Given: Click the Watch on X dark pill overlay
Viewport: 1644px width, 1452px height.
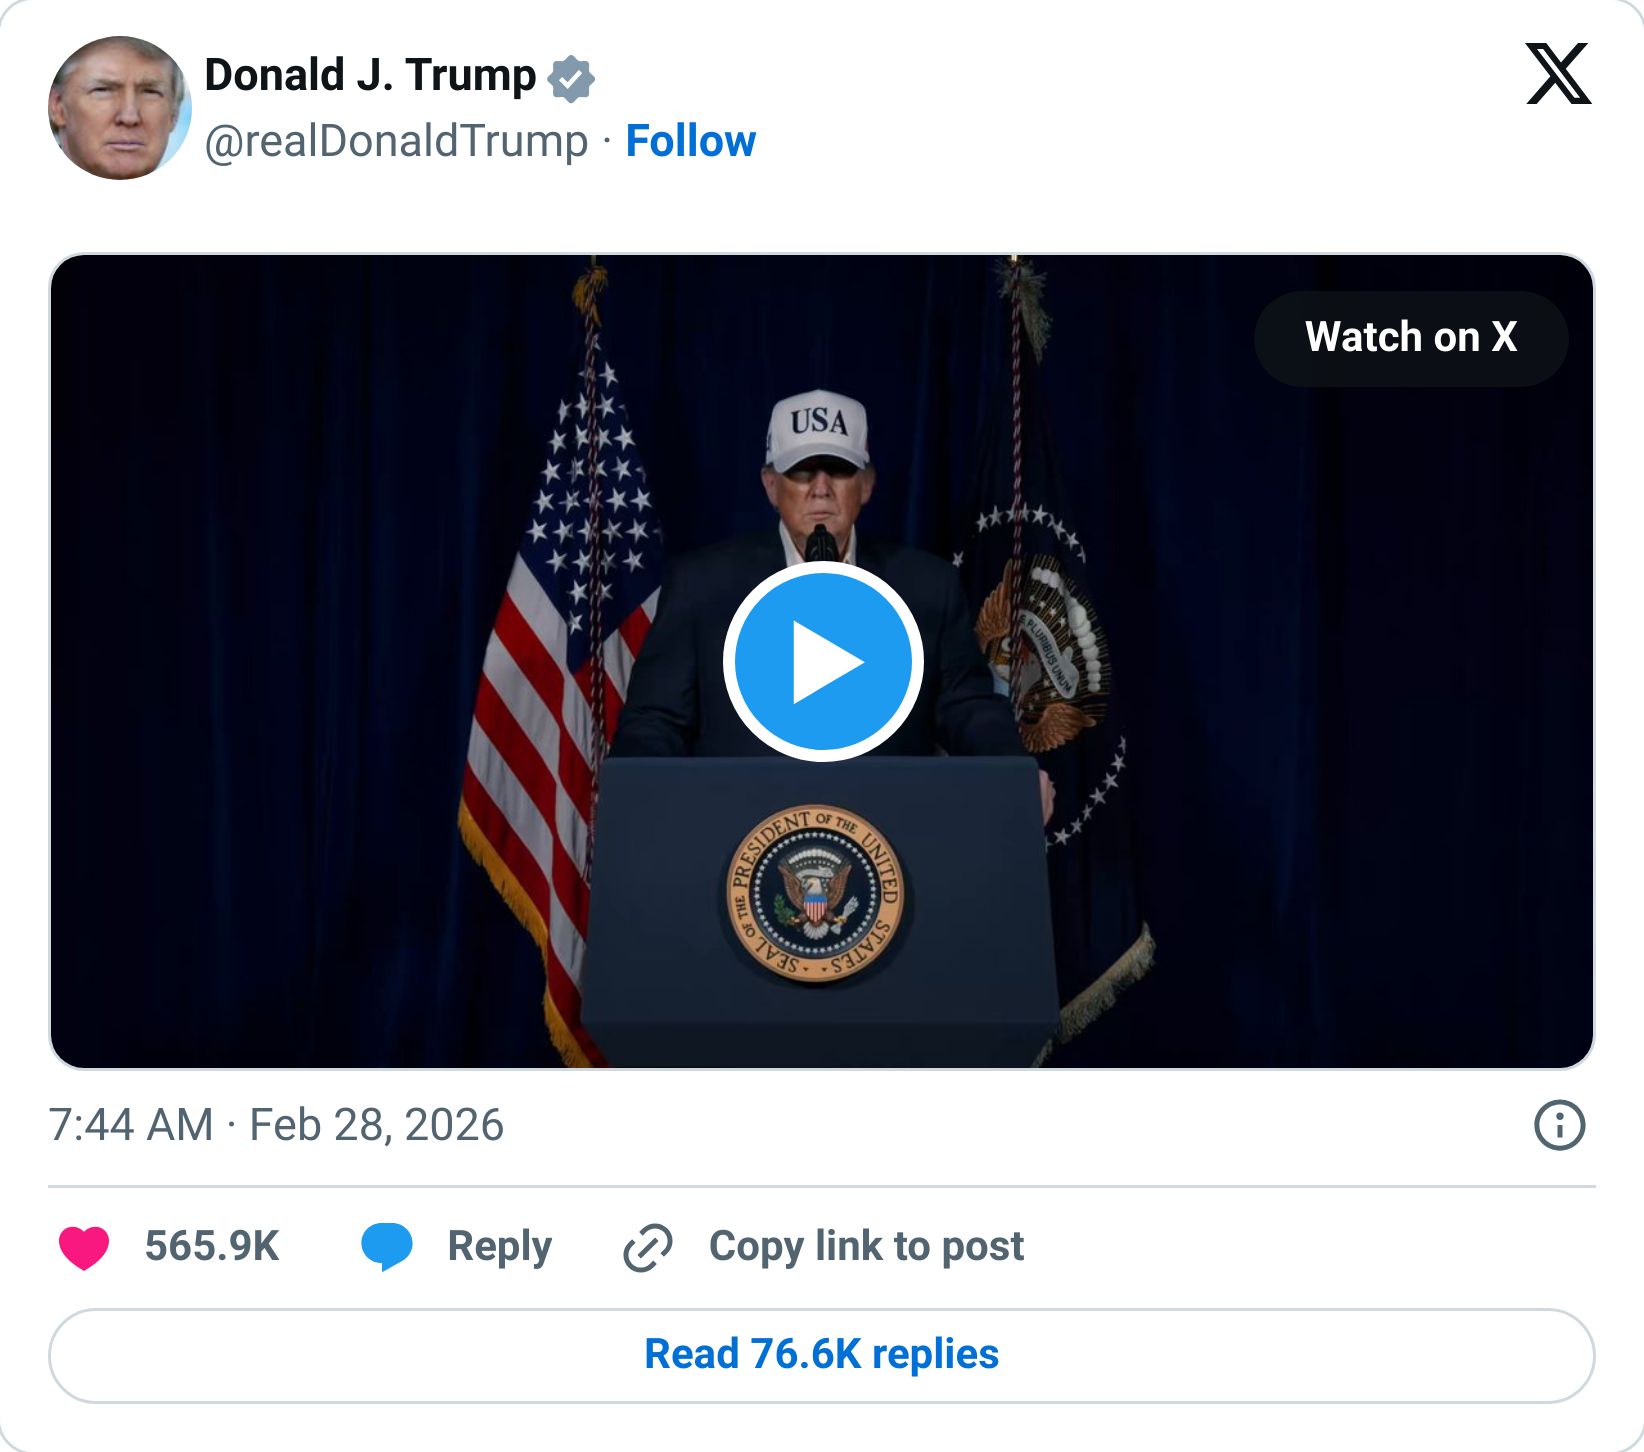Looking at the screenshot, I should [1411, 338].
